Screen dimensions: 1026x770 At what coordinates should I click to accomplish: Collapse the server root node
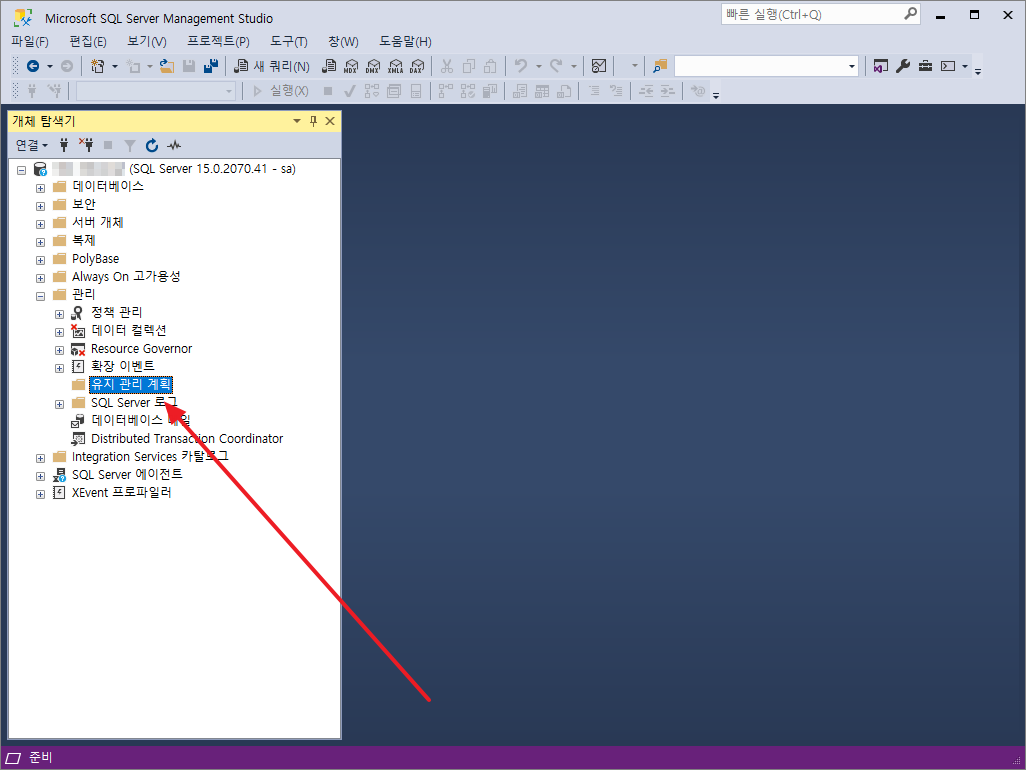(22, 170)
